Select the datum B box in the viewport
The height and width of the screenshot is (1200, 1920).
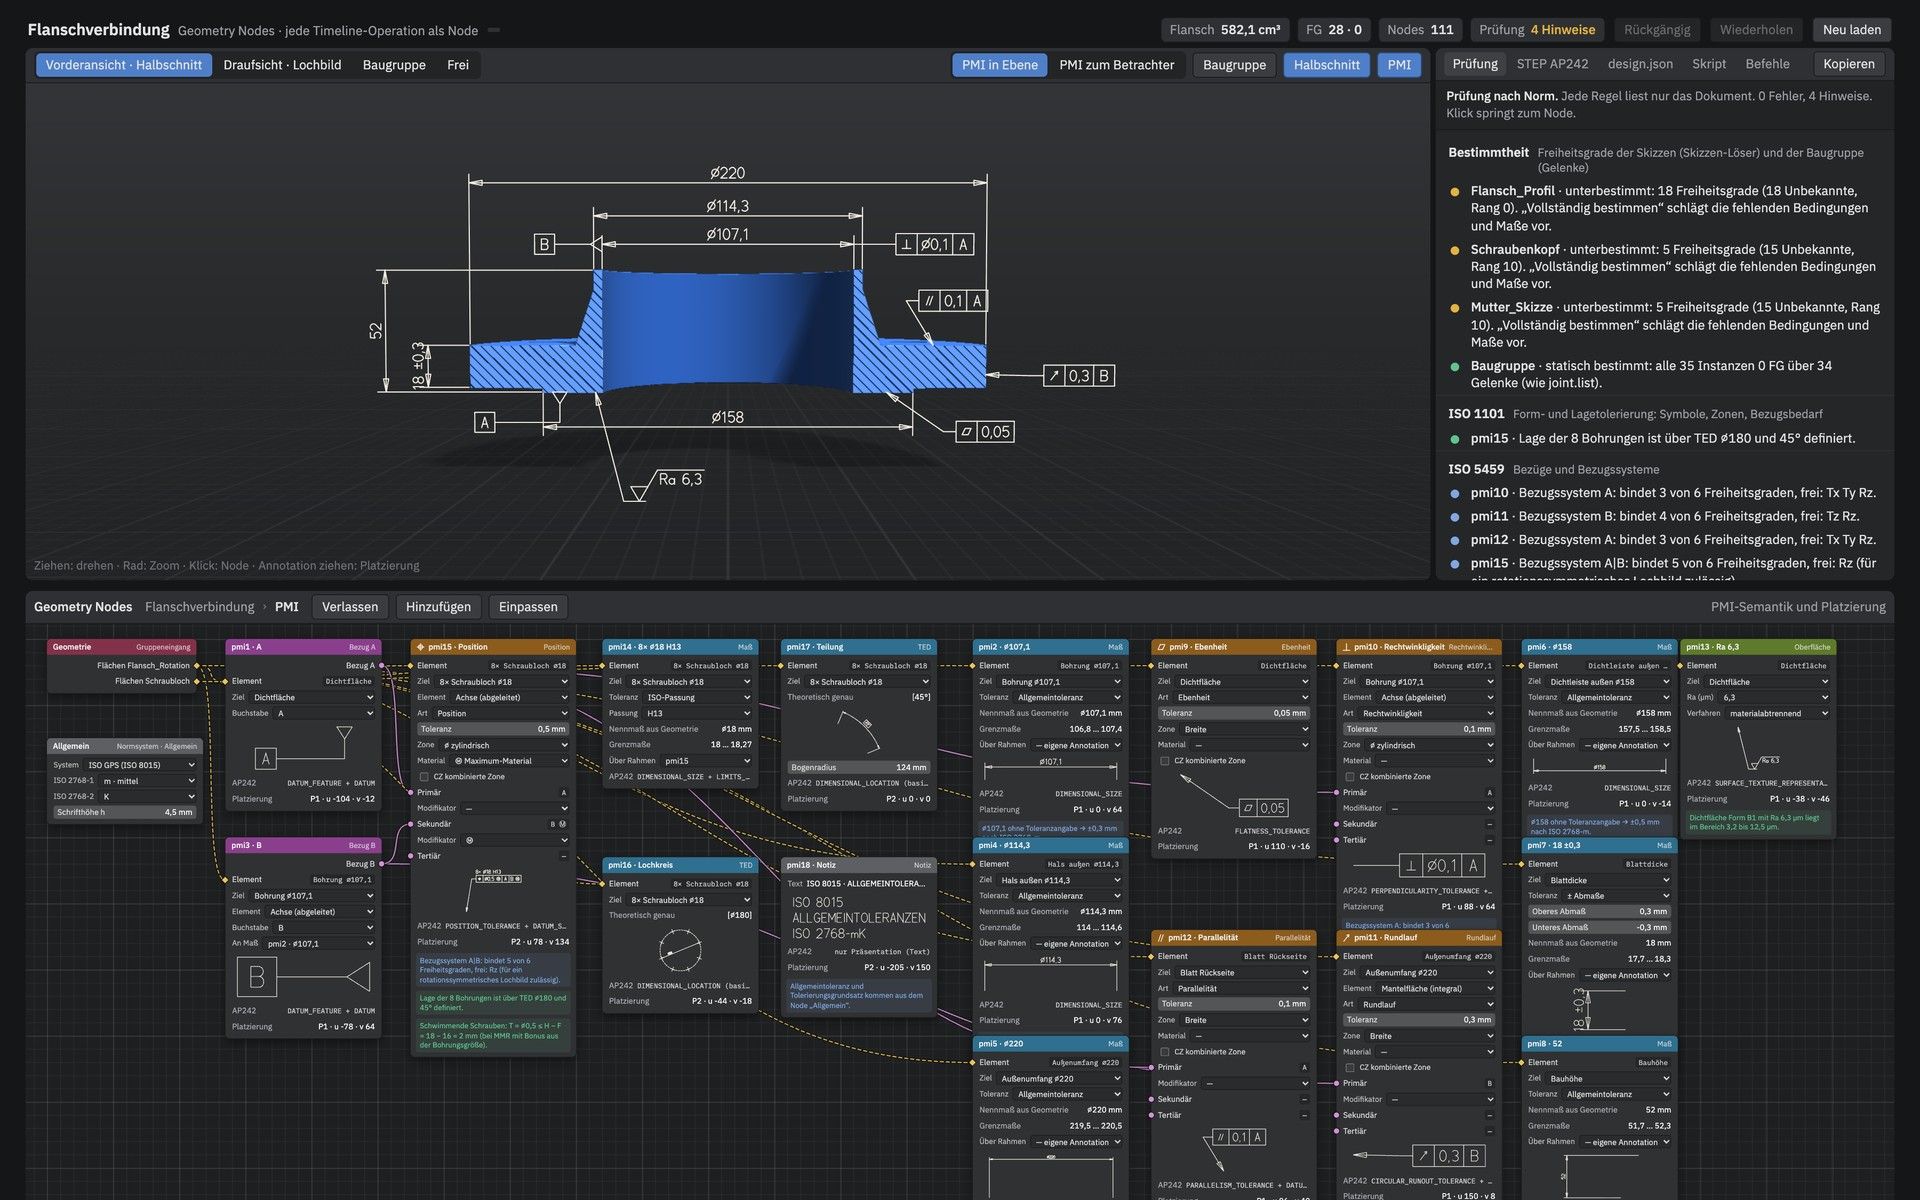click(x=544, y=244)
